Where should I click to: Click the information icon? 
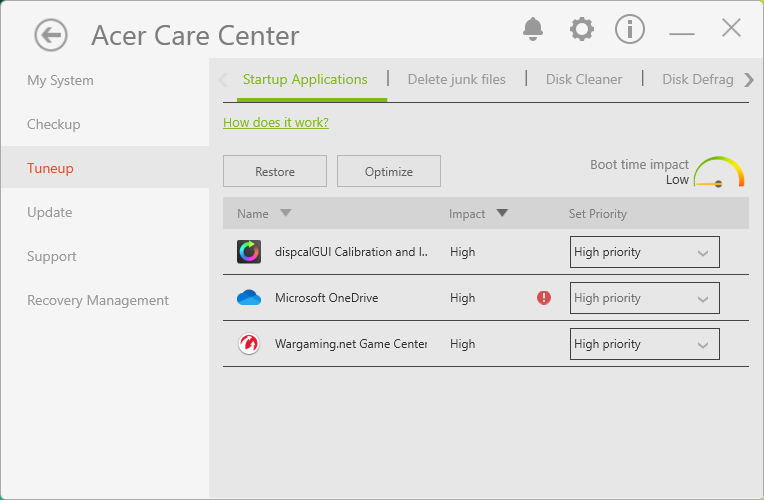tap(630, 30)
